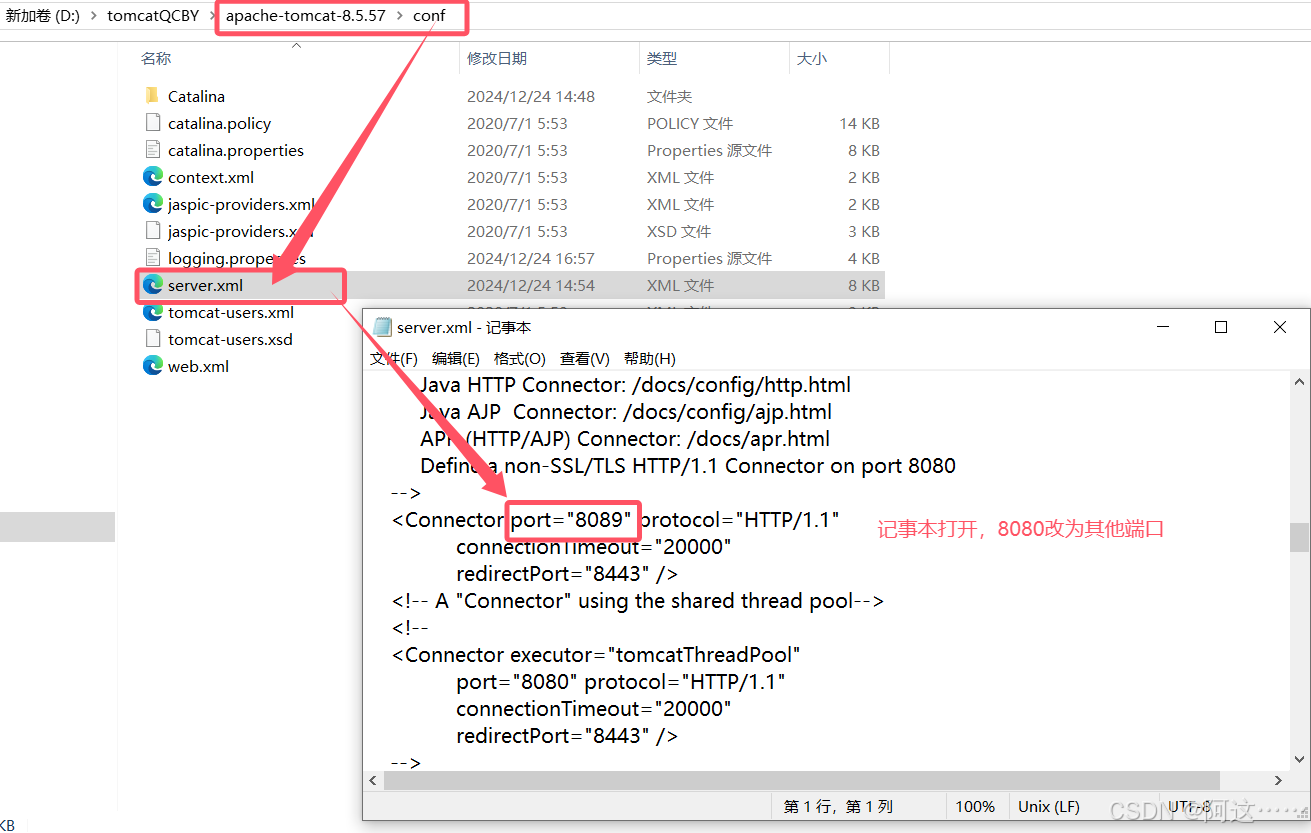The width and height of the screenshot is (1311, 833).
Task: Select the tomcat-users.xml file icon
Action: 152,312
